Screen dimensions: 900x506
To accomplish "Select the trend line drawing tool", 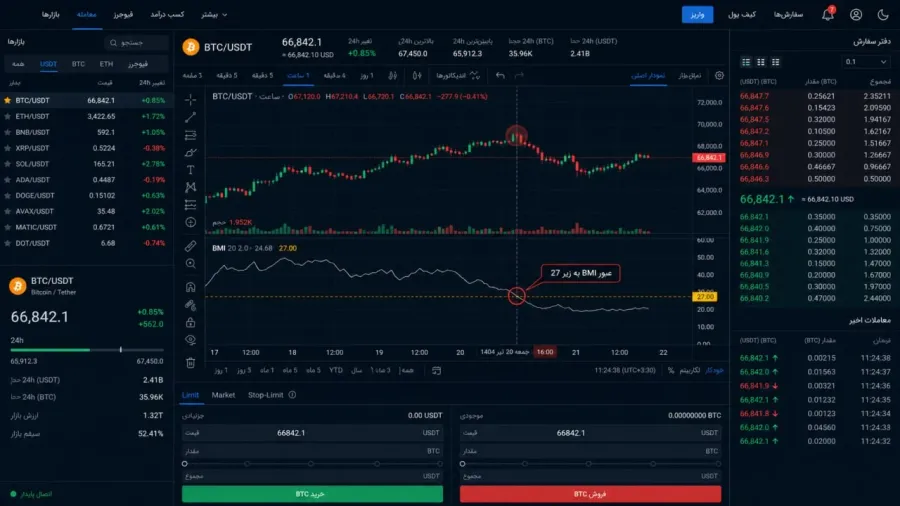I will click(x=191, y=117).
